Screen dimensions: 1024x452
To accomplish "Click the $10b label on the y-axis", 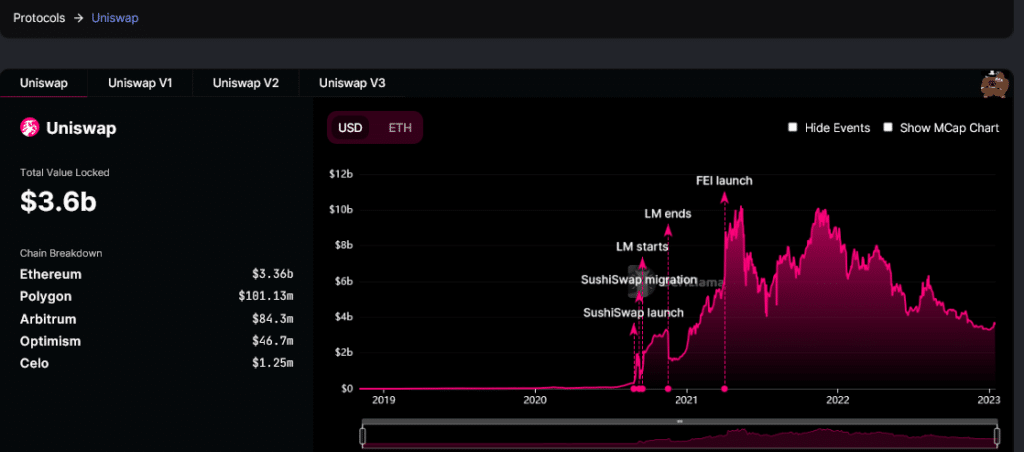I will (340, 210).
